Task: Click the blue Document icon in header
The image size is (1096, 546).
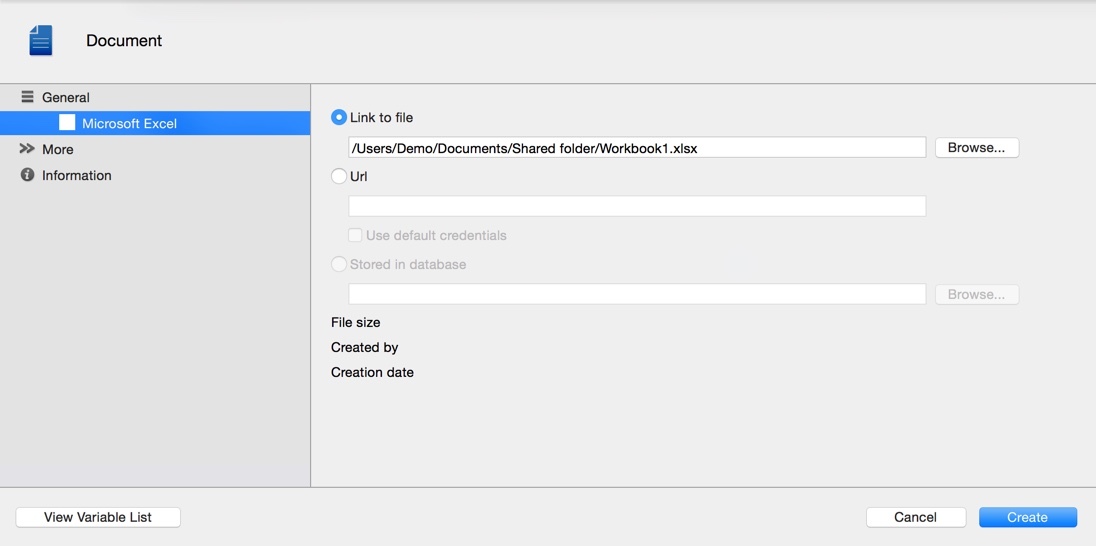Action: [41, 41]
